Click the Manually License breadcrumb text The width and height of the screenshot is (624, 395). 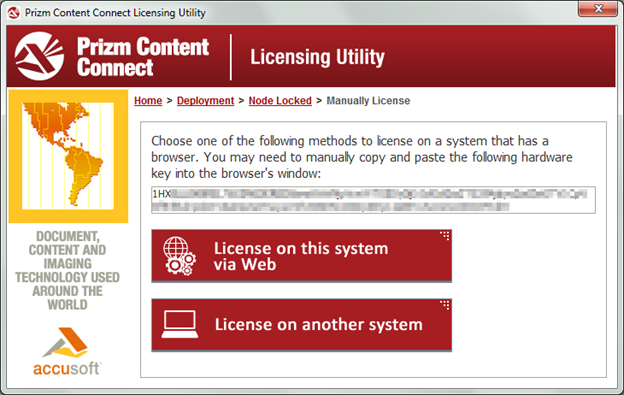(368, 101)
